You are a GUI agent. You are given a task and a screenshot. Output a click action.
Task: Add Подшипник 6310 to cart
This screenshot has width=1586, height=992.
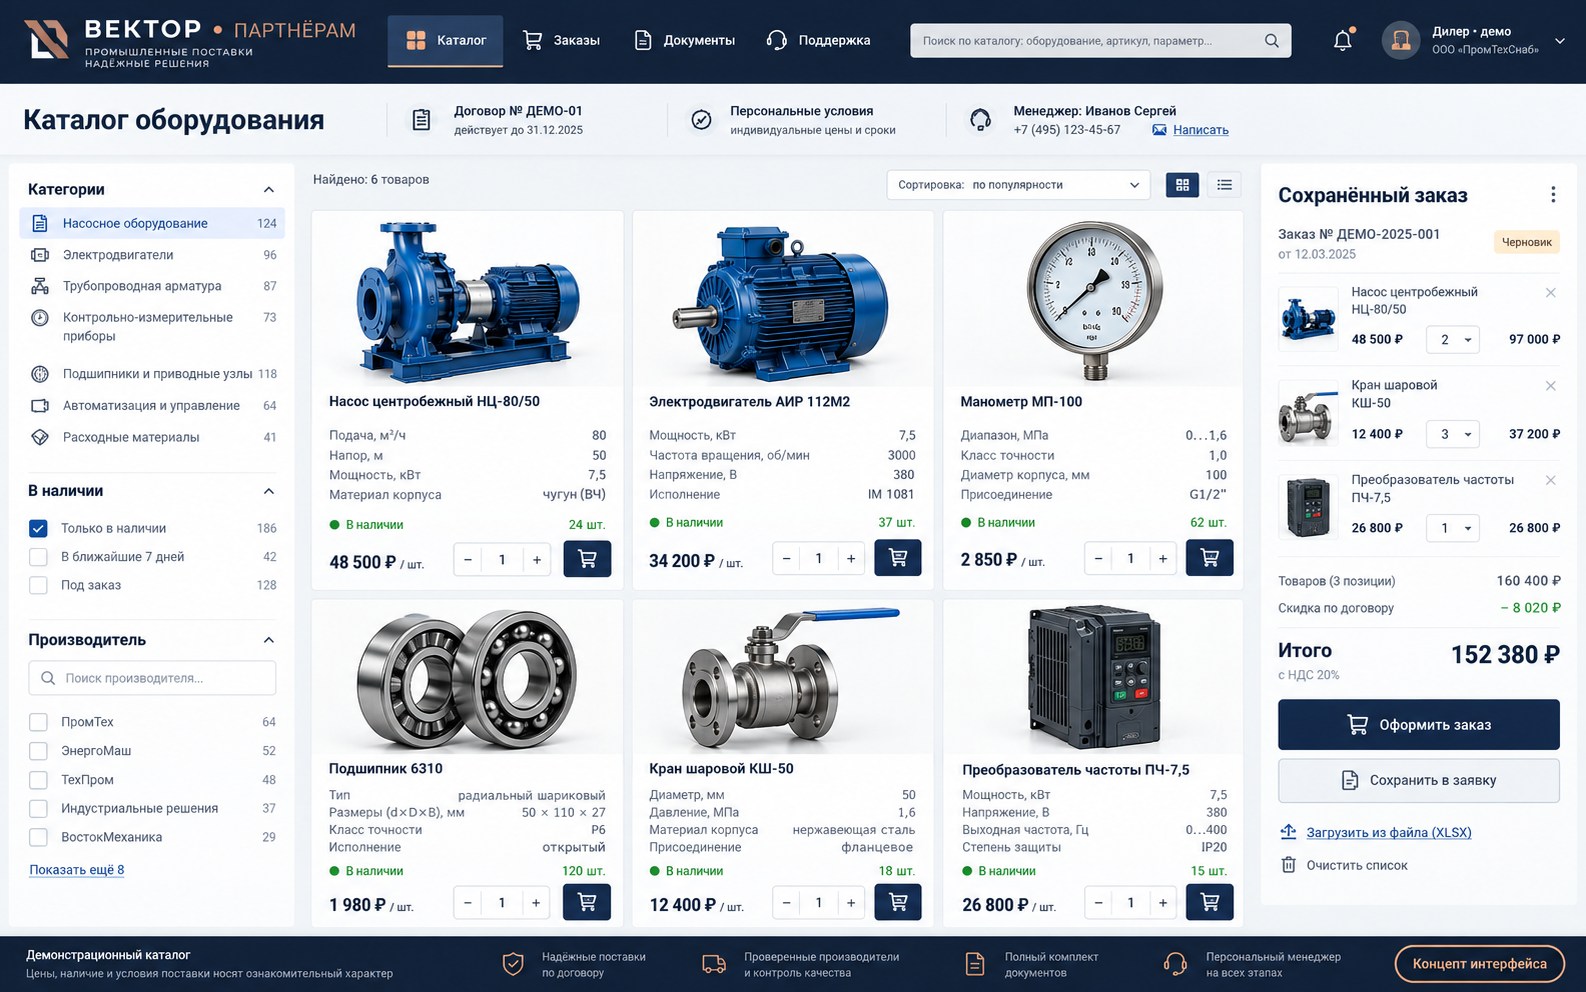tap(587, 902)
